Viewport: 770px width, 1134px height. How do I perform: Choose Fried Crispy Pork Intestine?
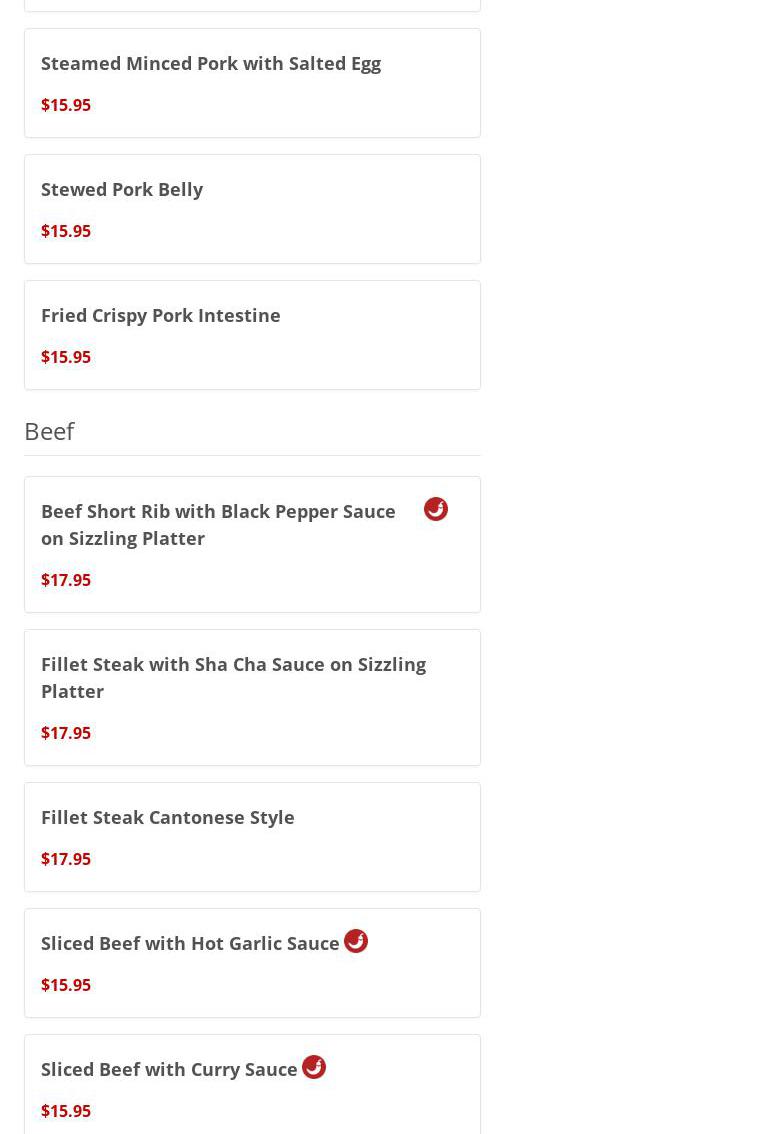tap(161, 315)
